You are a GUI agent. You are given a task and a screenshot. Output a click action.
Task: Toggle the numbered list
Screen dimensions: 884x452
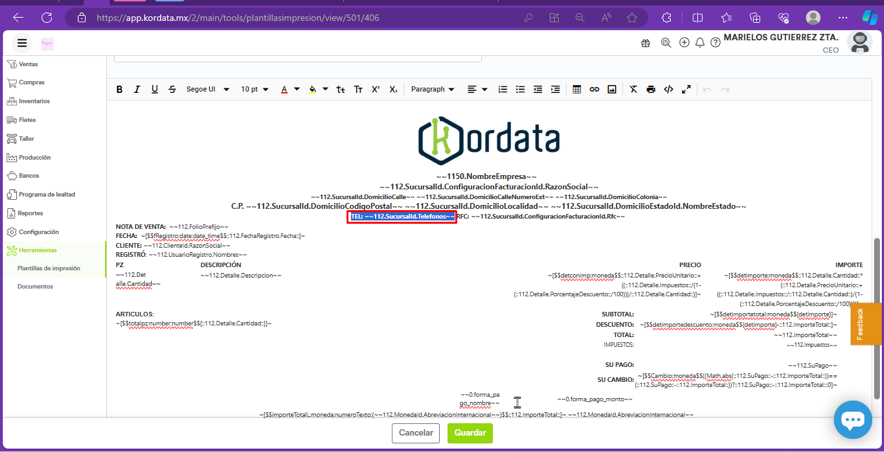(503, 90)
